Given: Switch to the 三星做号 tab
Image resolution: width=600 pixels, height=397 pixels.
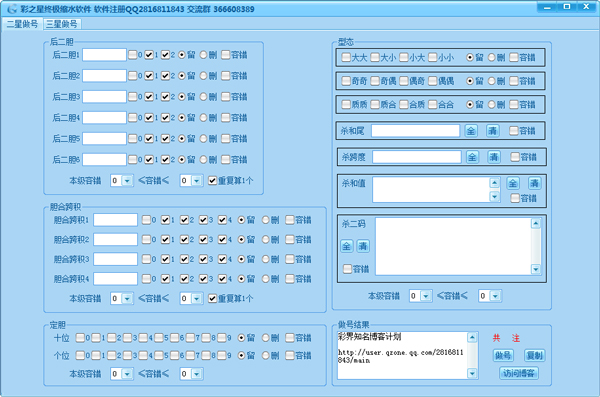Looking at the screenshot, I should 62,24.
